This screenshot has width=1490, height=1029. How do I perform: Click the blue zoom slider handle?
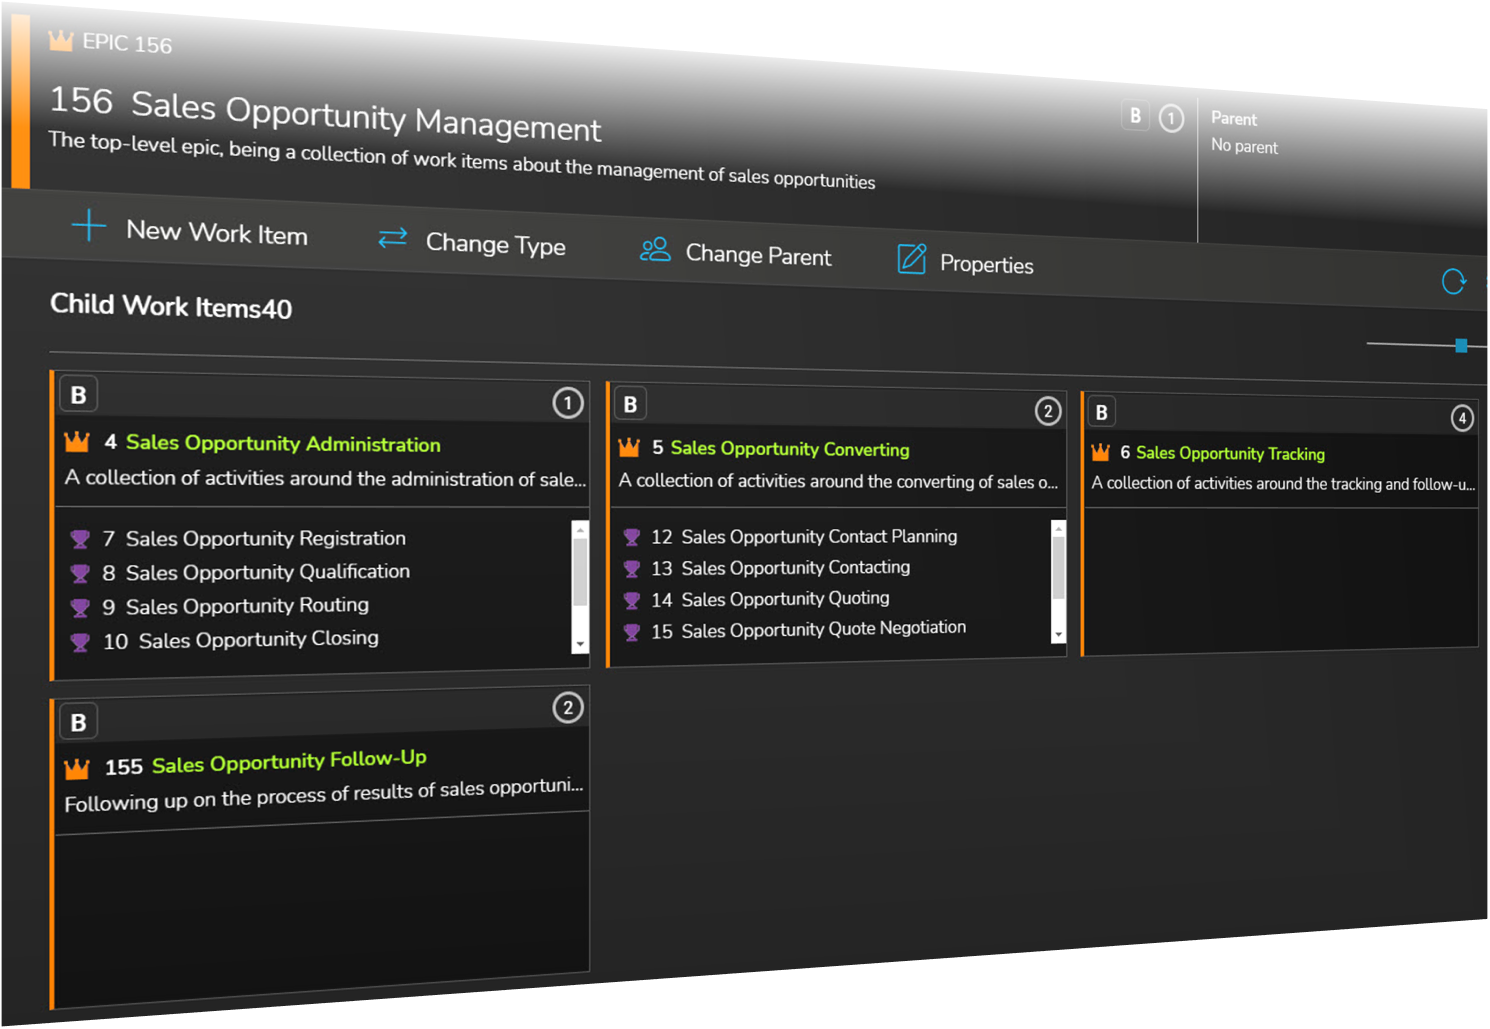click(x=1461, y=346)
